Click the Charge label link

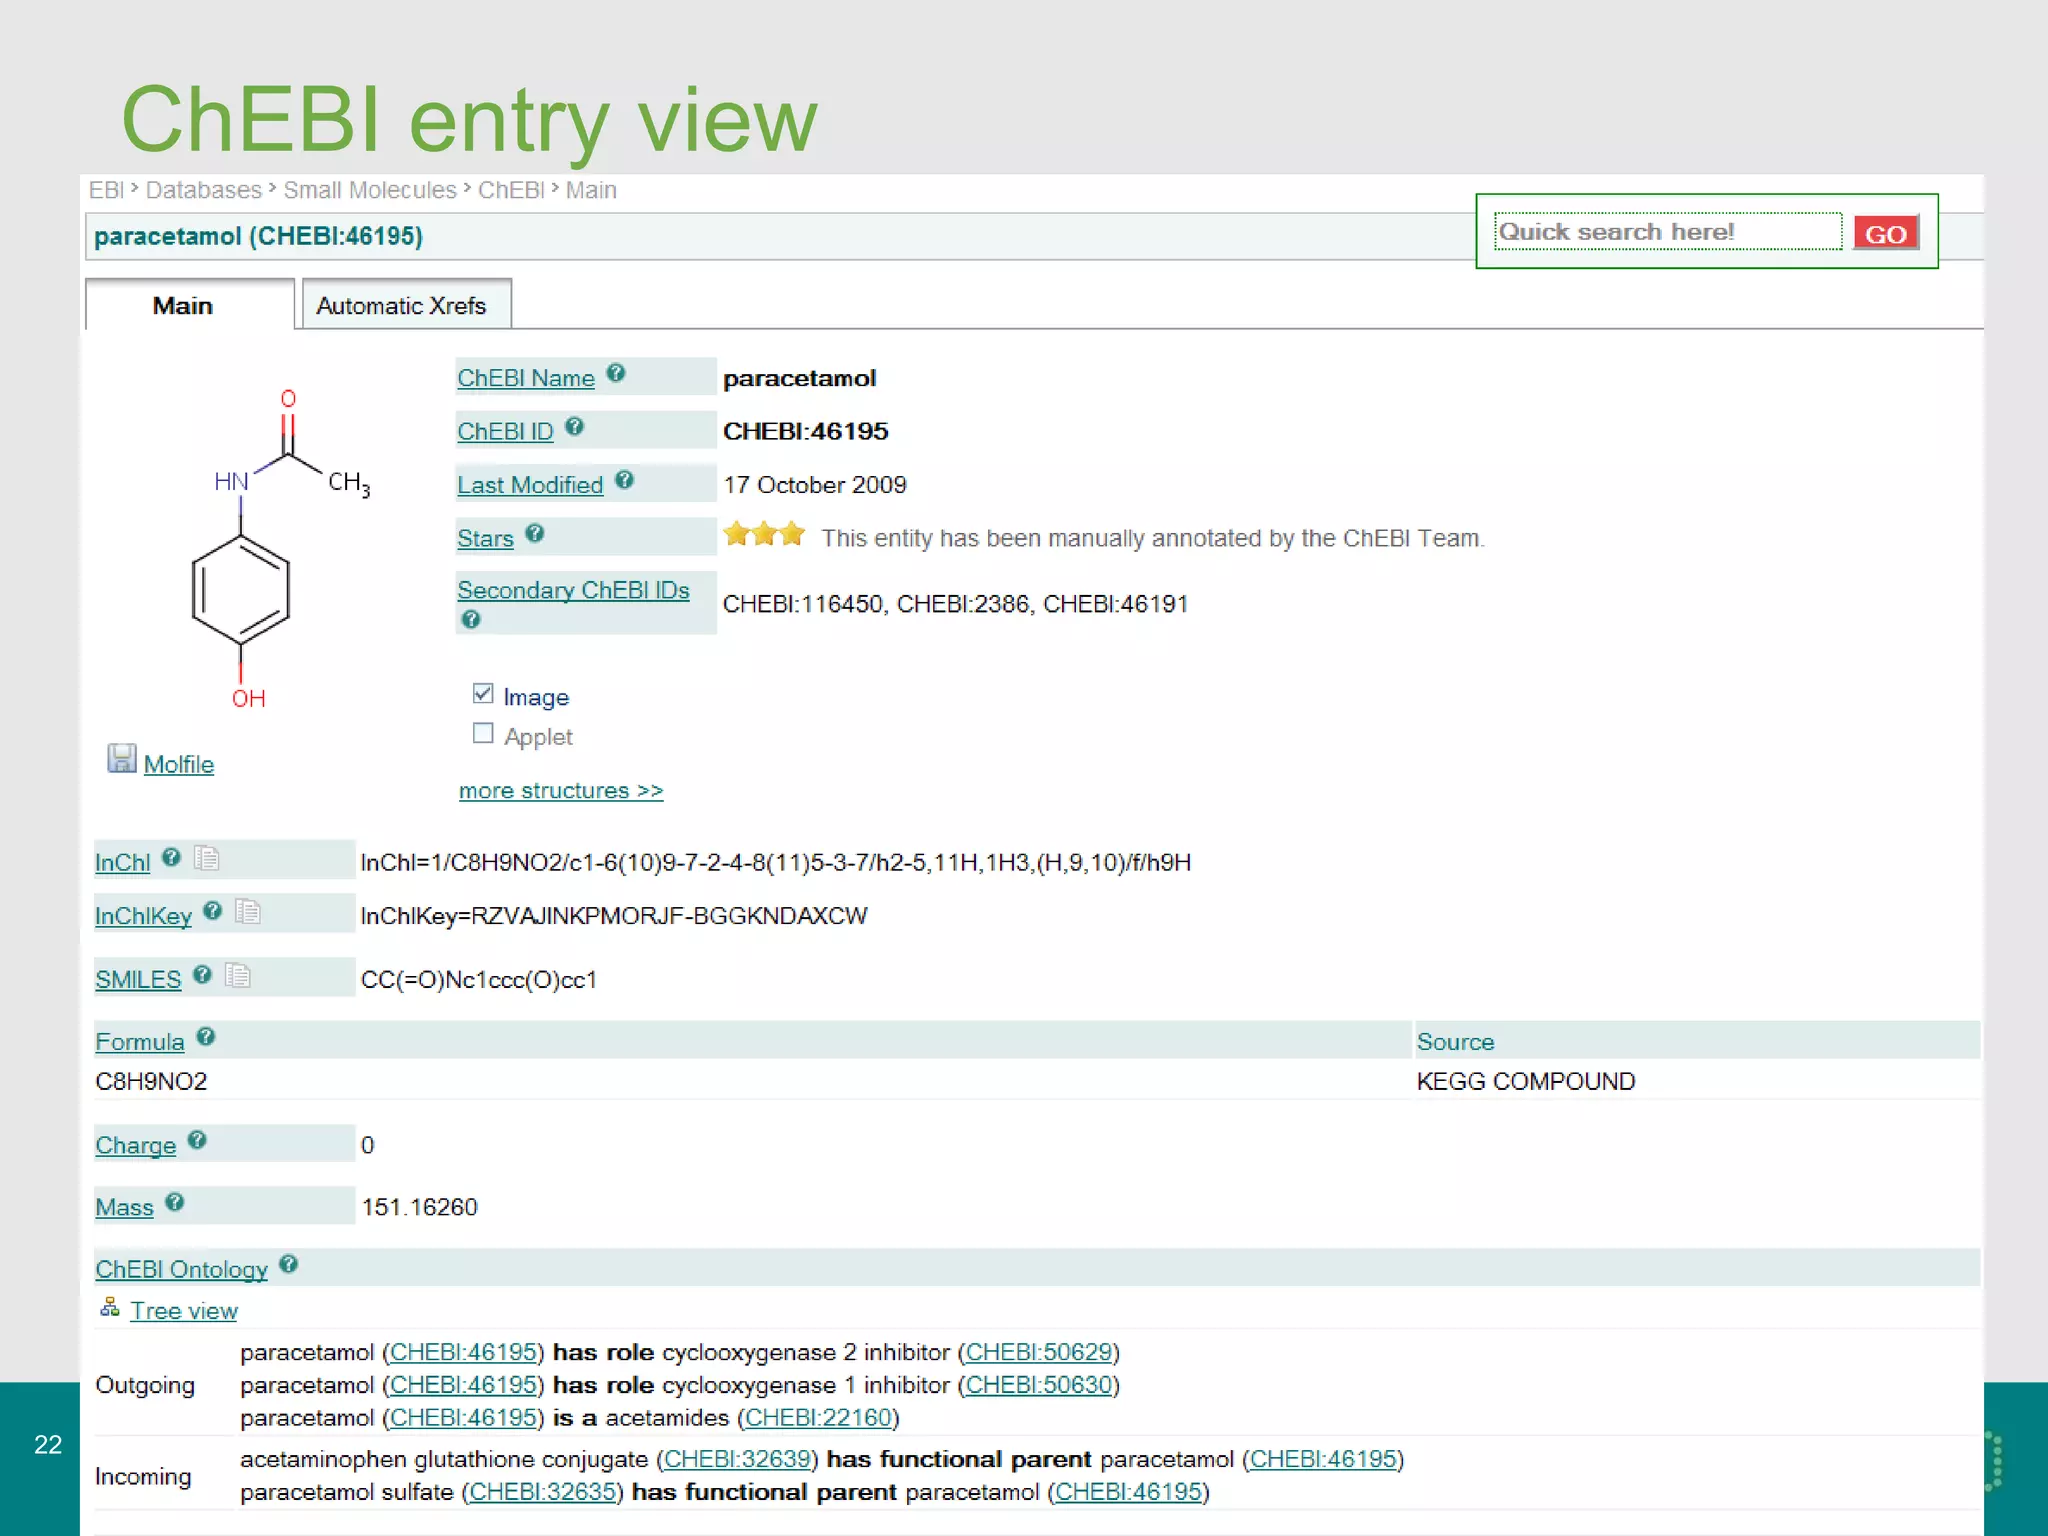click(136, 1145)
